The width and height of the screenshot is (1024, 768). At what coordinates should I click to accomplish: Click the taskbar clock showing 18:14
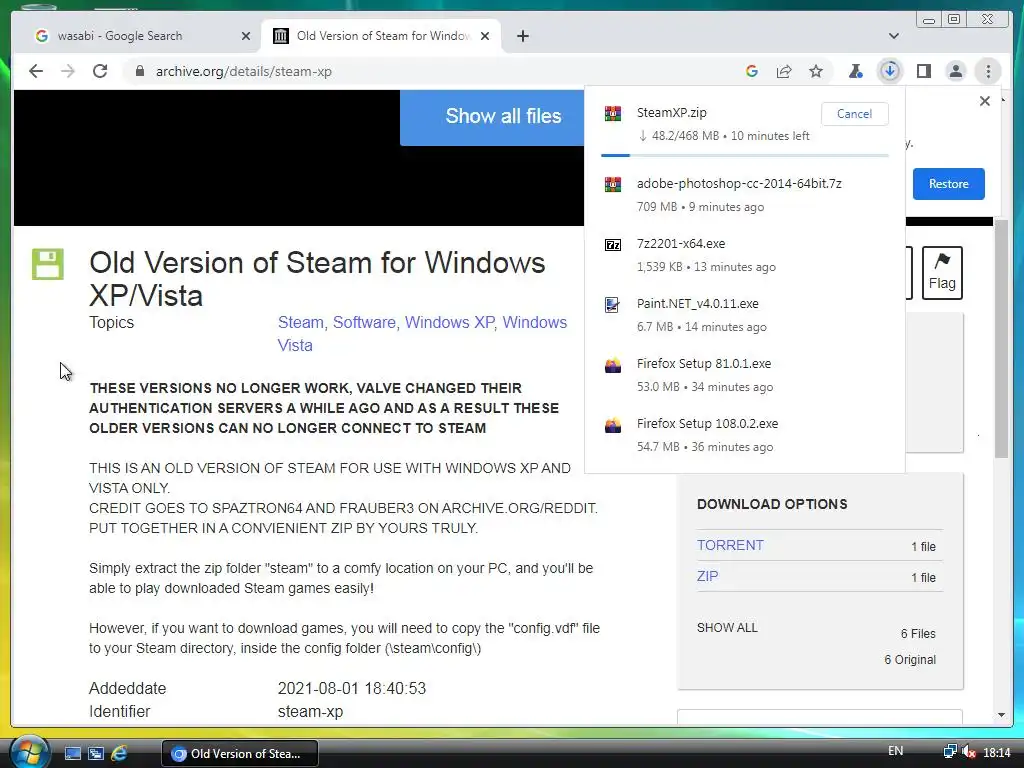click(997, 753)
